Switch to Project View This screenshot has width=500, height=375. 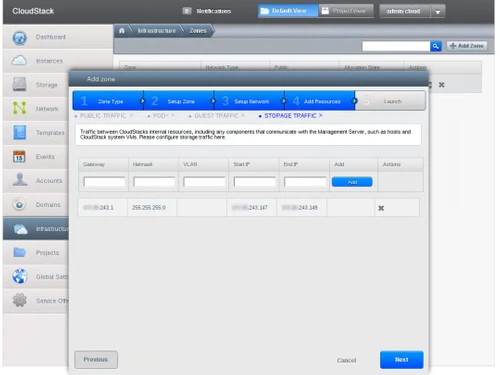point(346,11)
